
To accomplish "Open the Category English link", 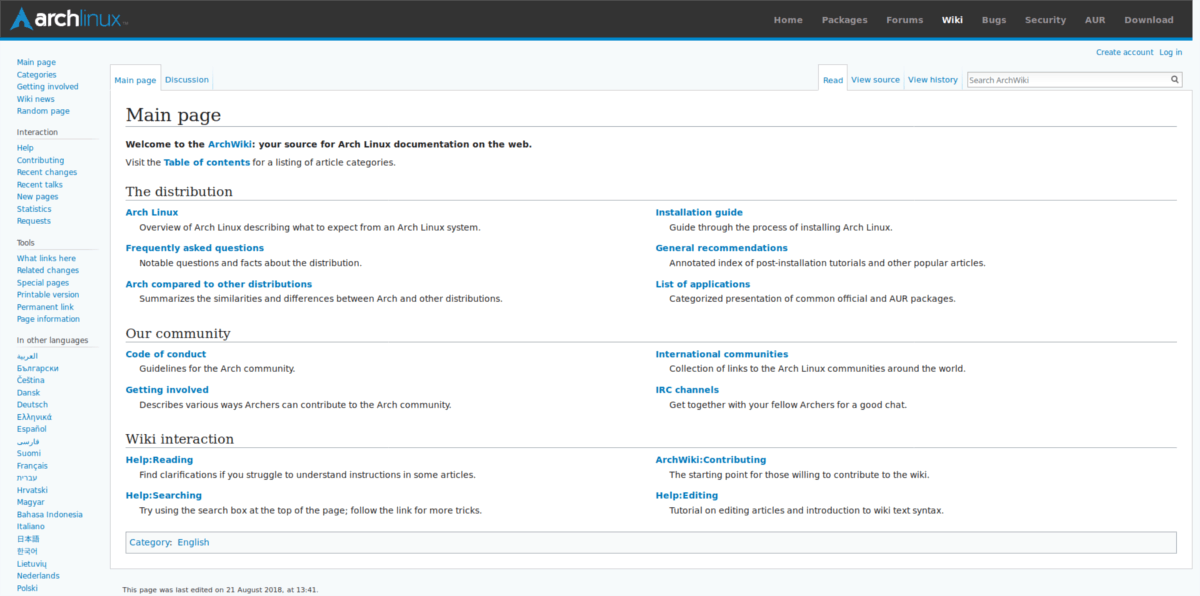I will point(193,541).
